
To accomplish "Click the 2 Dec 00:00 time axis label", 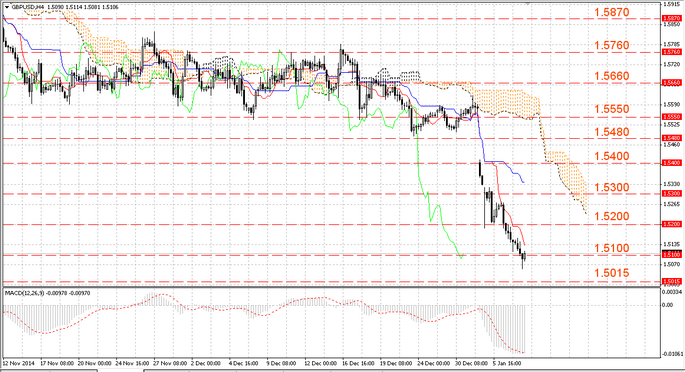I will click(206, 363).
